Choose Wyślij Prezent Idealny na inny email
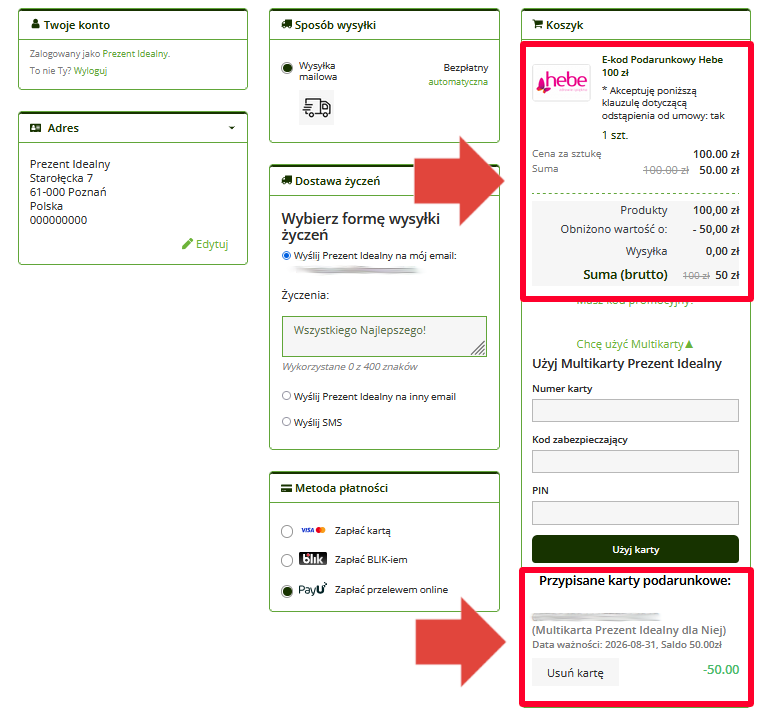The image size is (767, 725). point(287,396)
